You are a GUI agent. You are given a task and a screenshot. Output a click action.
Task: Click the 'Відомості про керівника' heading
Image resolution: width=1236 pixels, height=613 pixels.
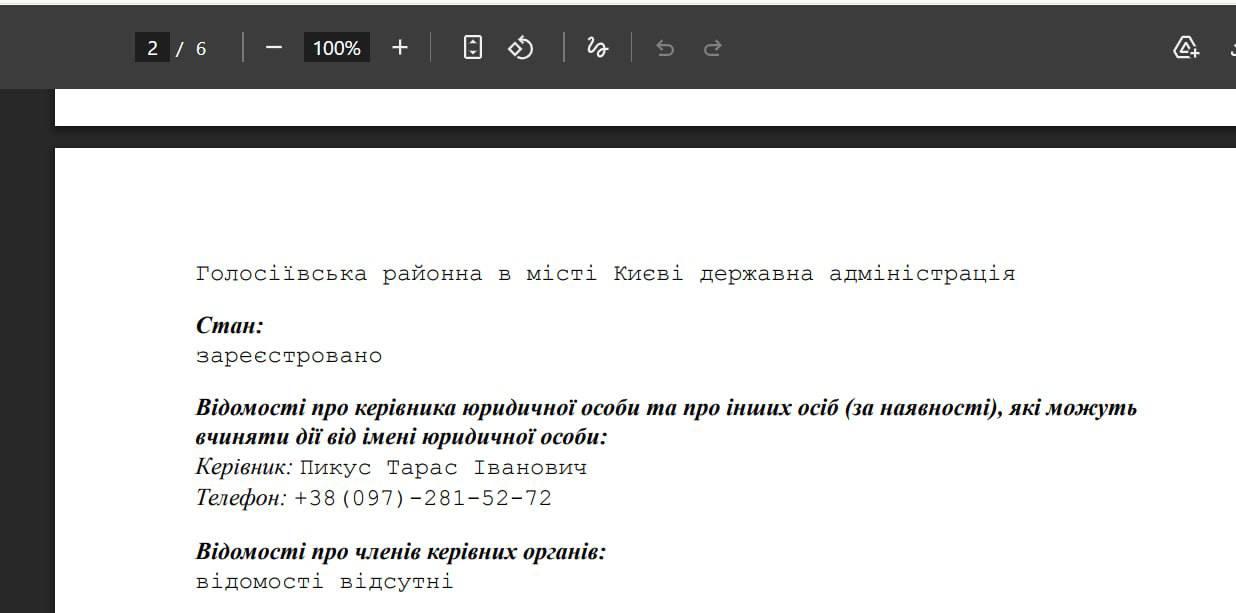click(x=665, y=408)
